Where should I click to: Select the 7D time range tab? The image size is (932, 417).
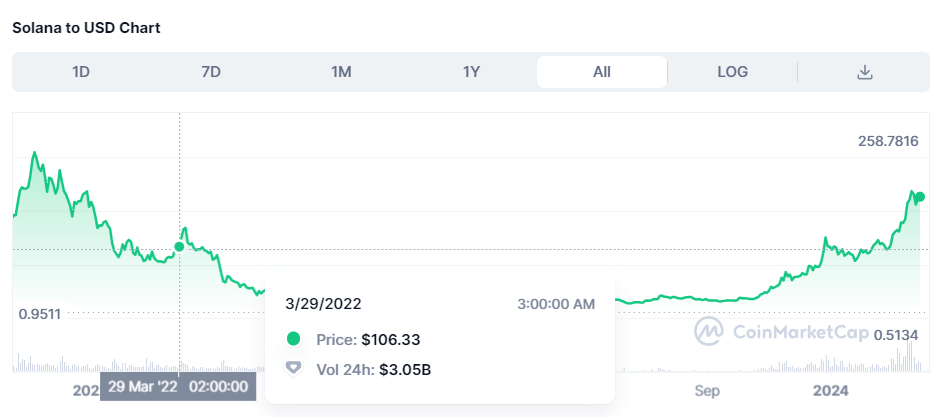(211, 72)
